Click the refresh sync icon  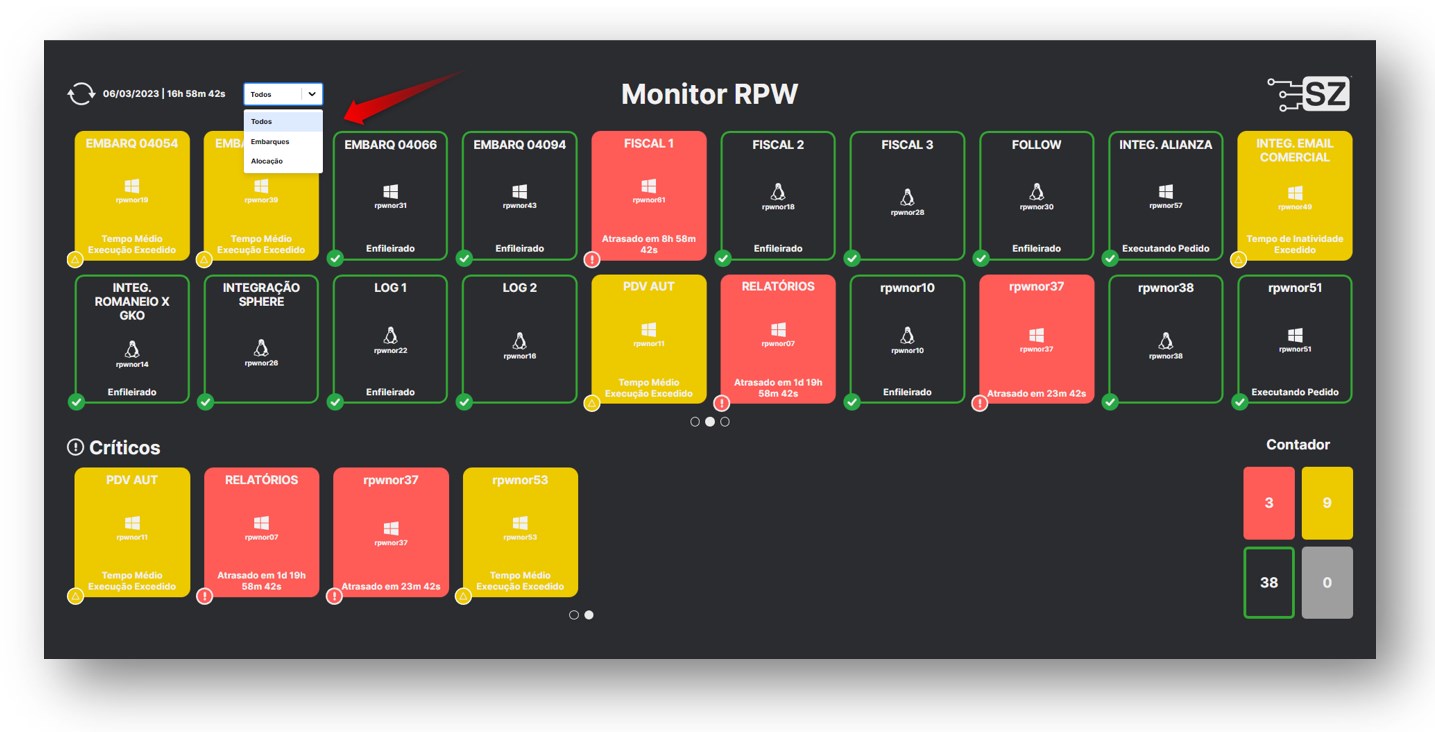[81, 94]
